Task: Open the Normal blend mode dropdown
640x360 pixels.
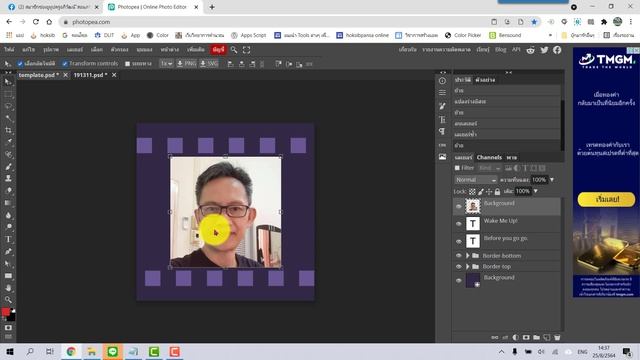Action: click(476, 180)
